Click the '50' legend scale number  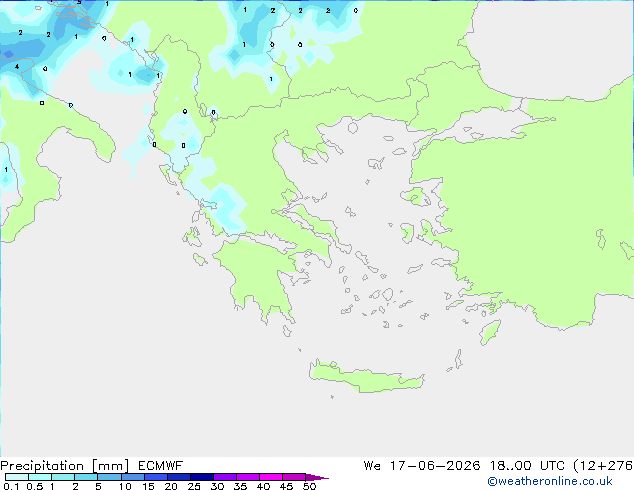point(309,486)
